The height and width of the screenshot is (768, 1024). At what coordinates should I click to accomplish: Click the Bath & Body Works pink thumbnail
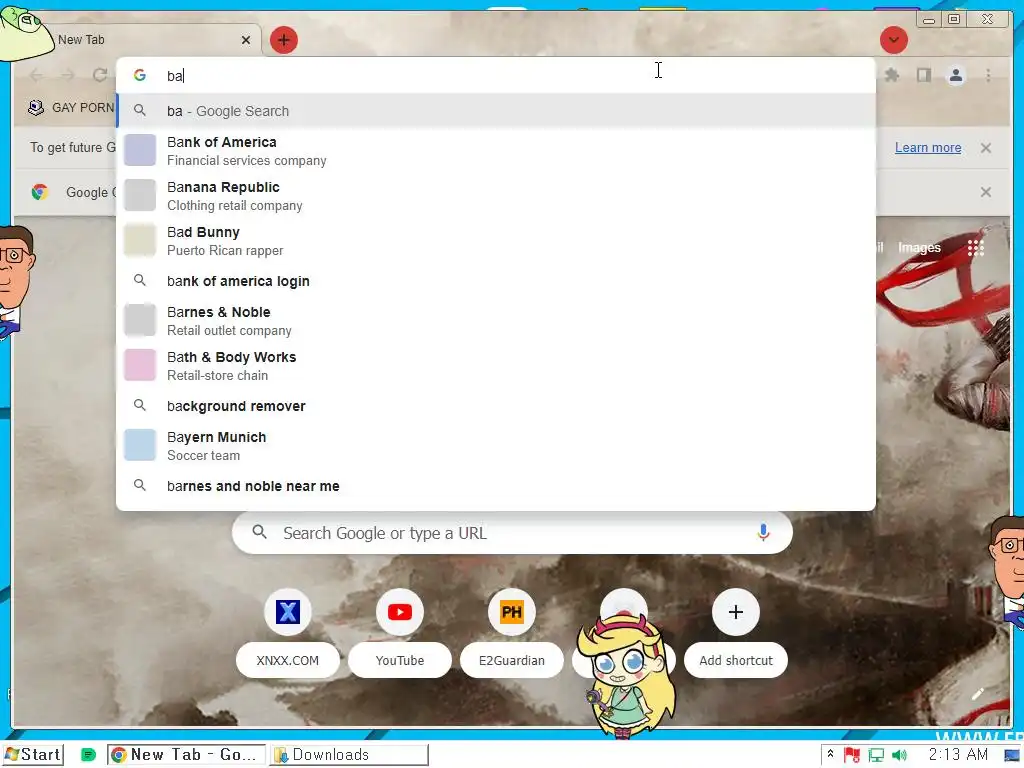[140, 365]
